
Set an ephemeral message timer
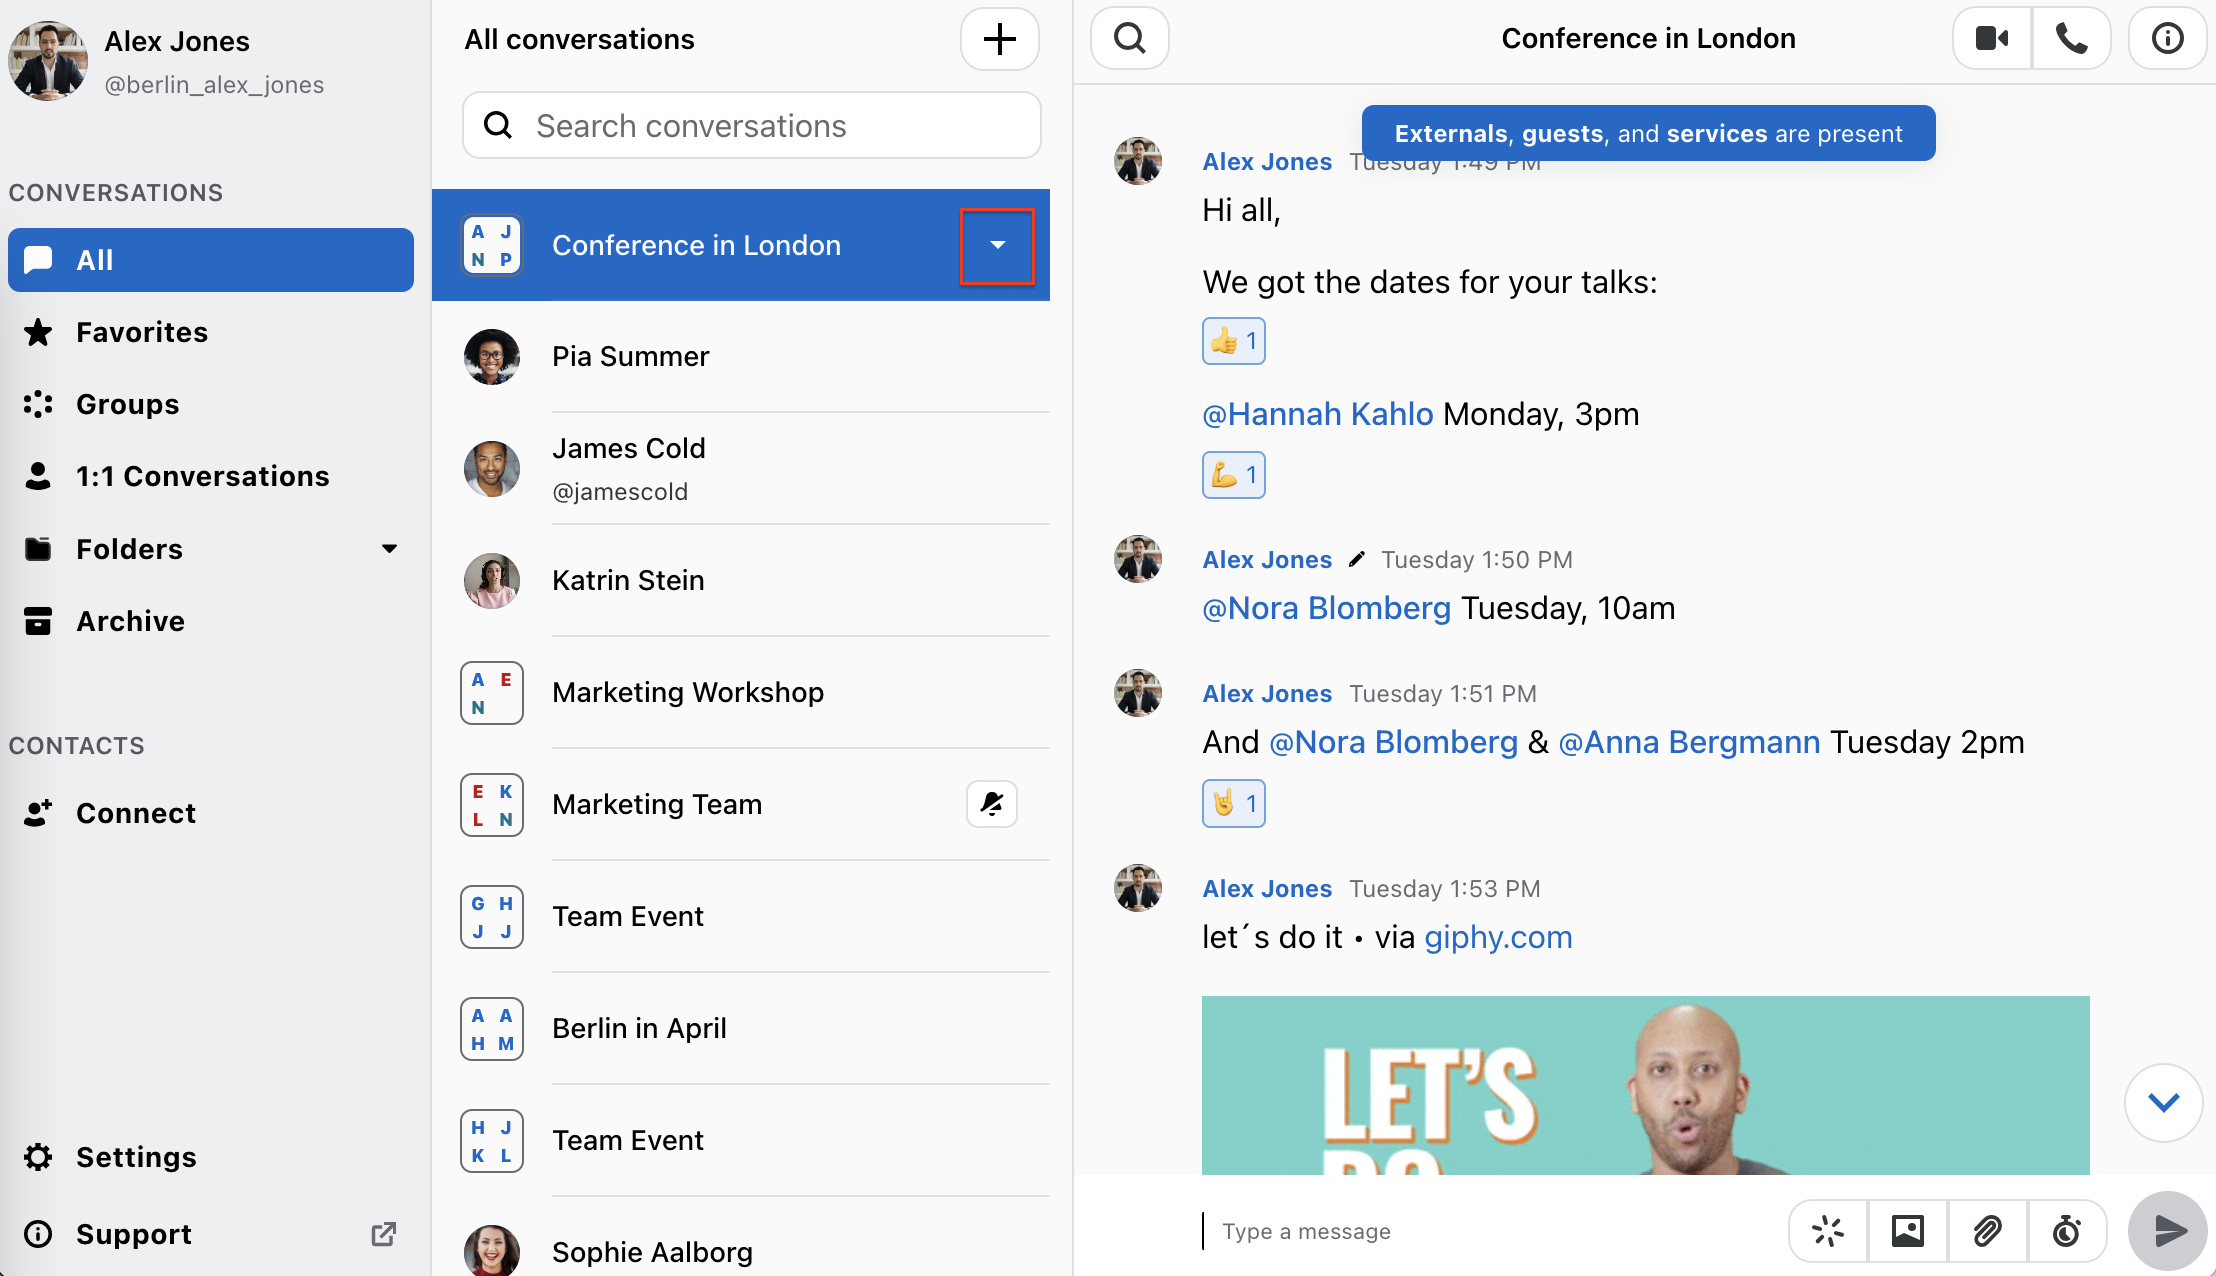2067,1231
